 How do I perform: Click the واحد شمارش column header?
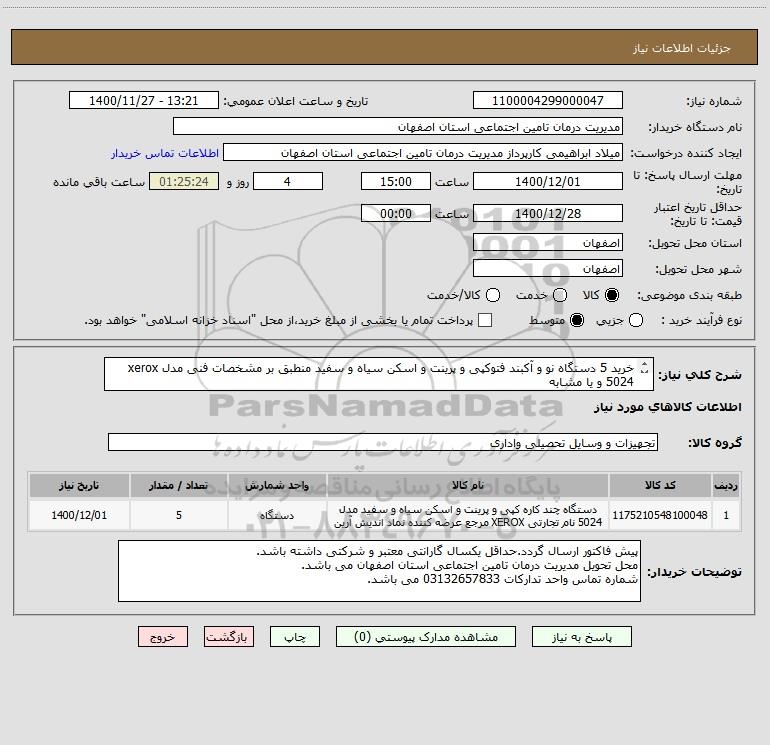click(x=277, y=485)
